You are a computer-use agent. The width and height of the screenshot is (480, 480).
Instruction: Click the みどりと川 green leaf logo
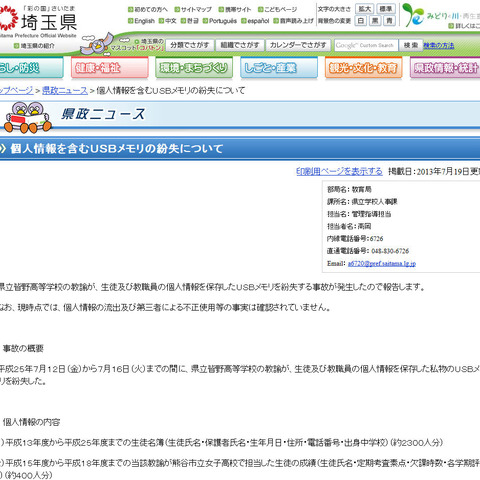[412, 15]
